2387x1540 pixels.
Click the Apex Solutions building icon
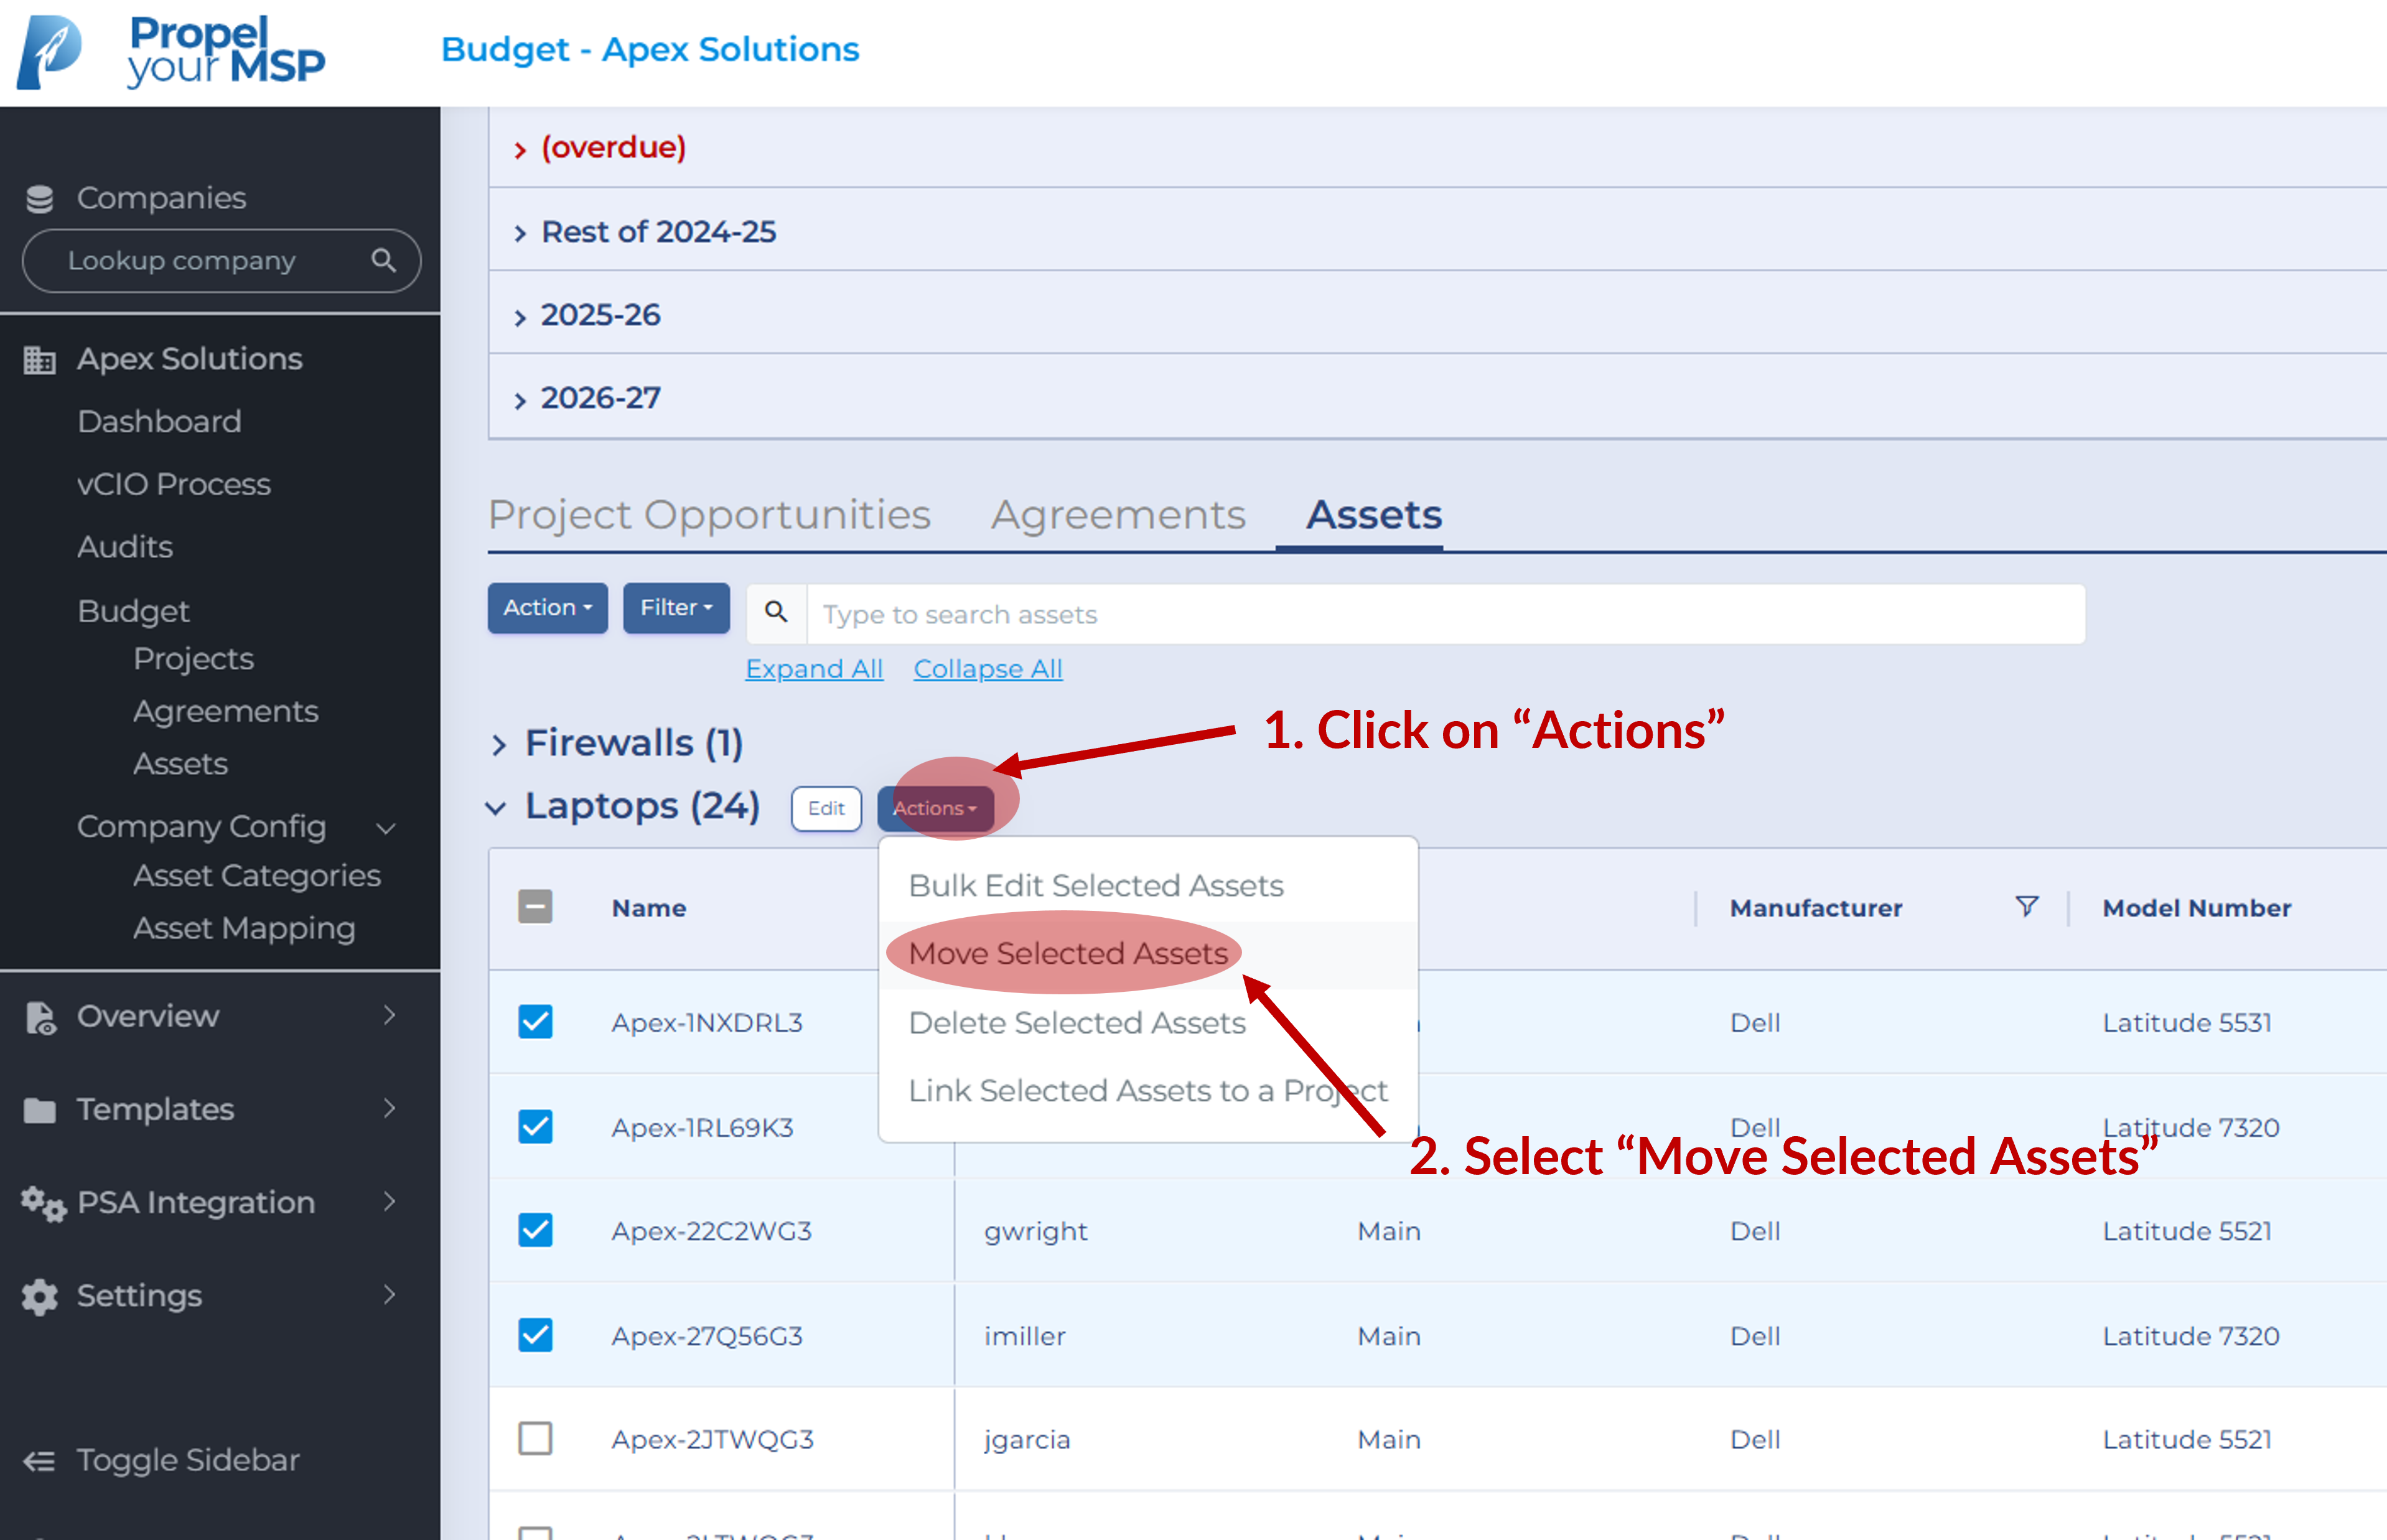click(39, 360)
